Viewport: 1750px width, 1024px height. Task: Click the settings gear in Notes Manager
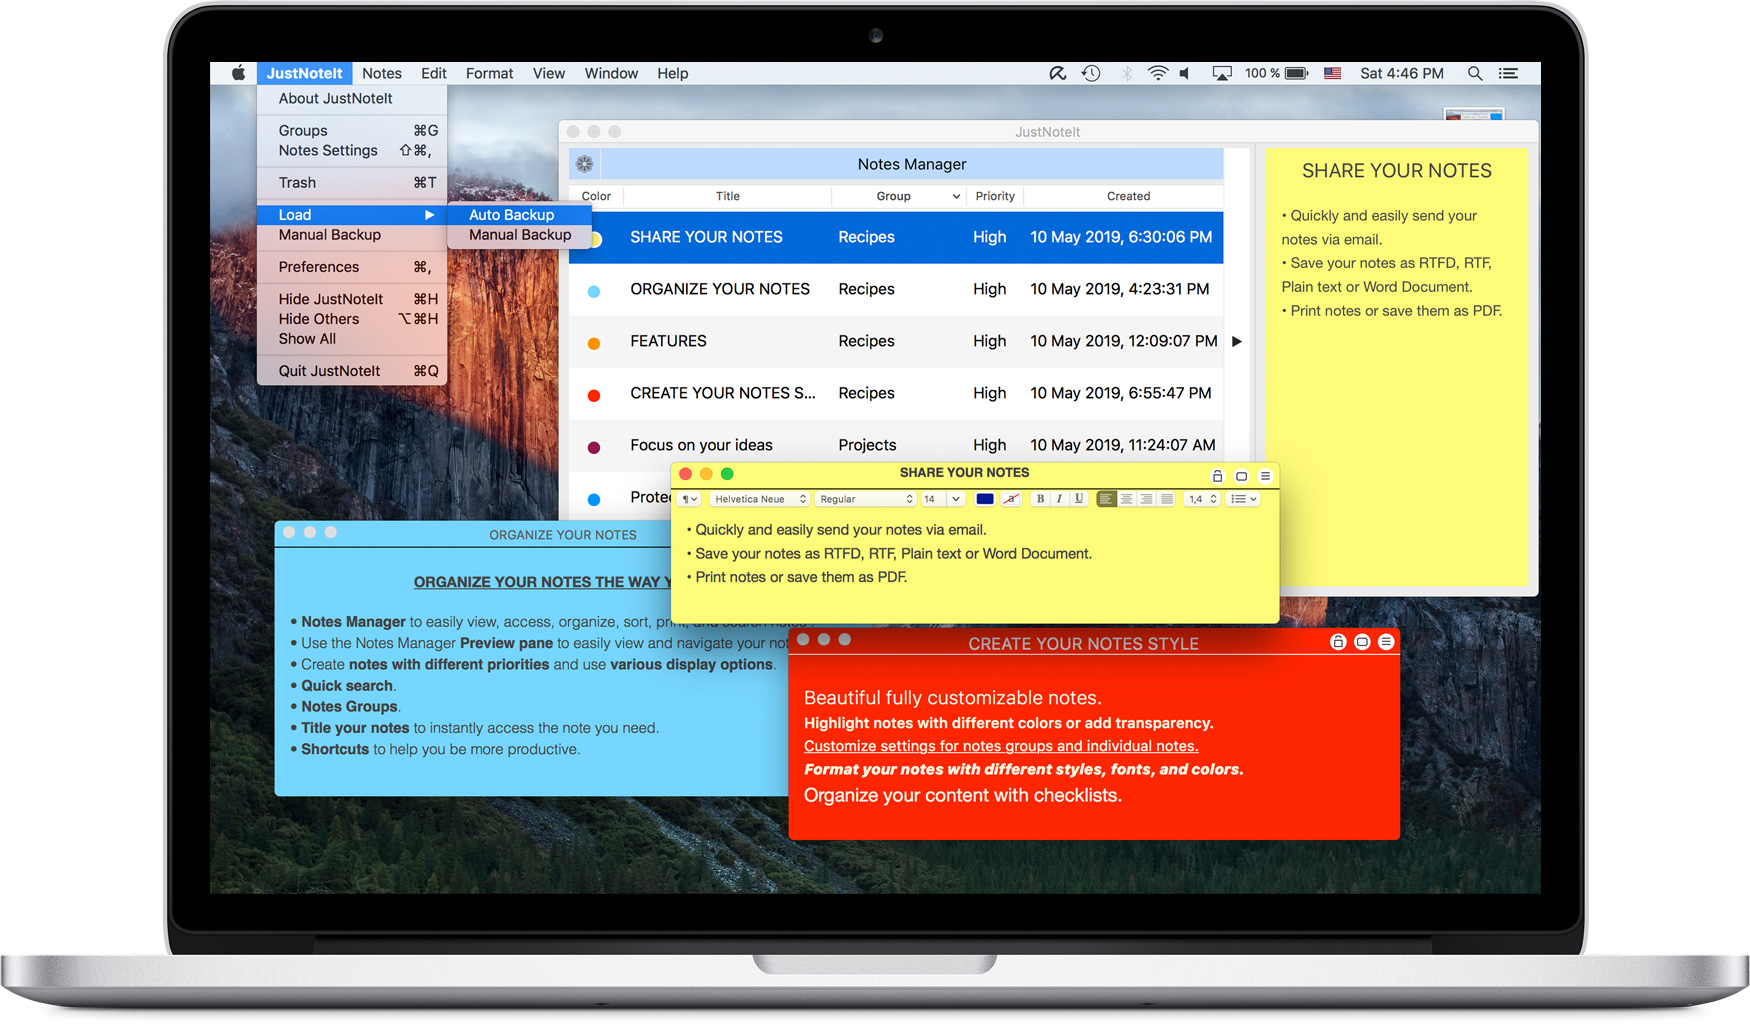(585, 164)
